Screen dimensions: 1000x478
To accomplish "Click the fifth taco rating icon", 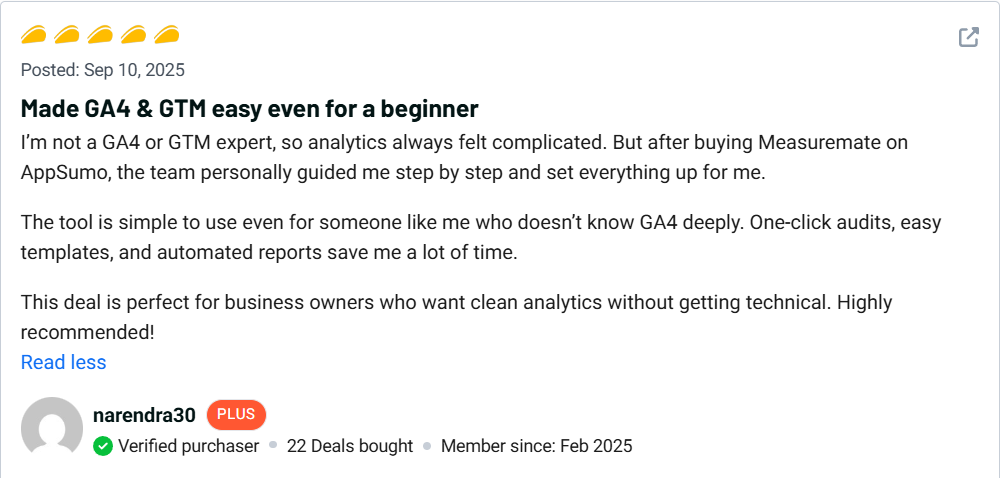I will coord(166,36).
